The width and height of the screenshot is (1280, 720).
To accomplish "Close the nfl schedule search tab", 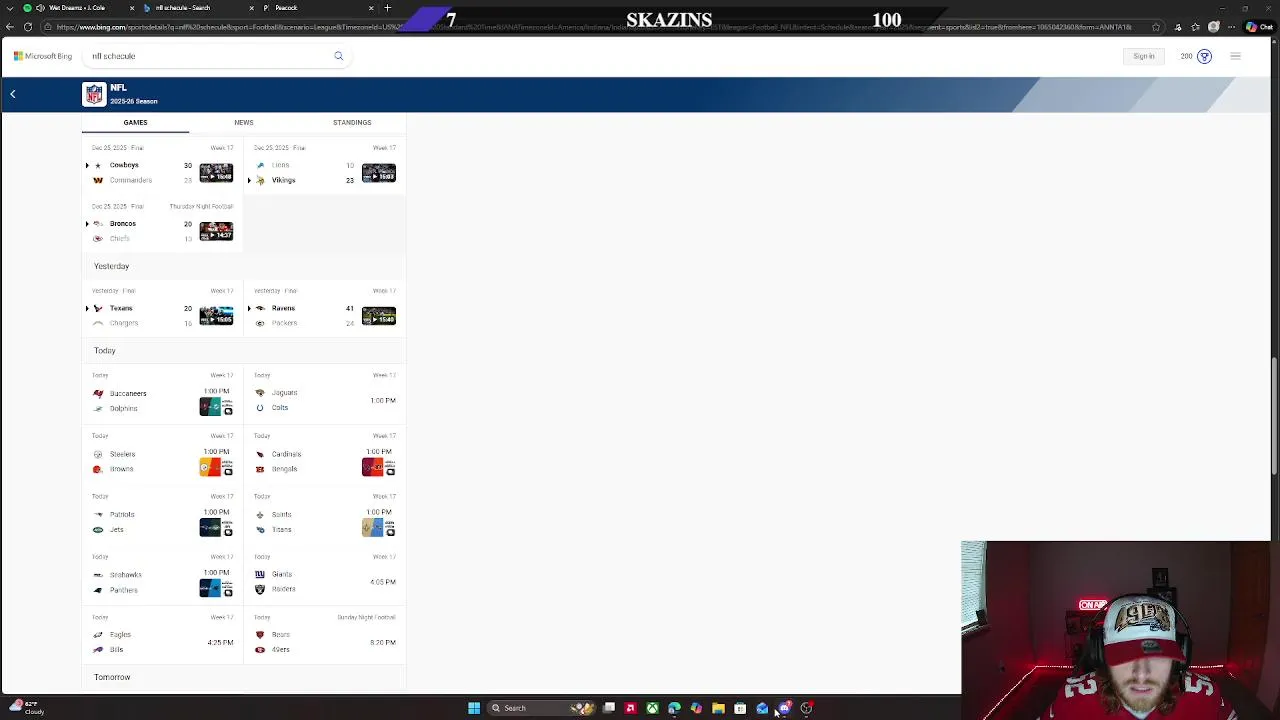I will pos(251,8).
